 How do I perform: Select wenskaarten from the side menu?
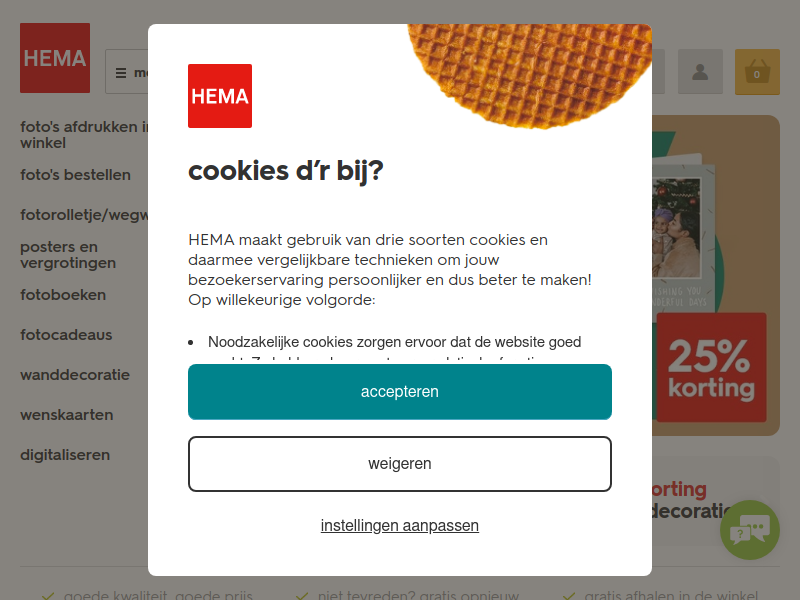(67, 415)
